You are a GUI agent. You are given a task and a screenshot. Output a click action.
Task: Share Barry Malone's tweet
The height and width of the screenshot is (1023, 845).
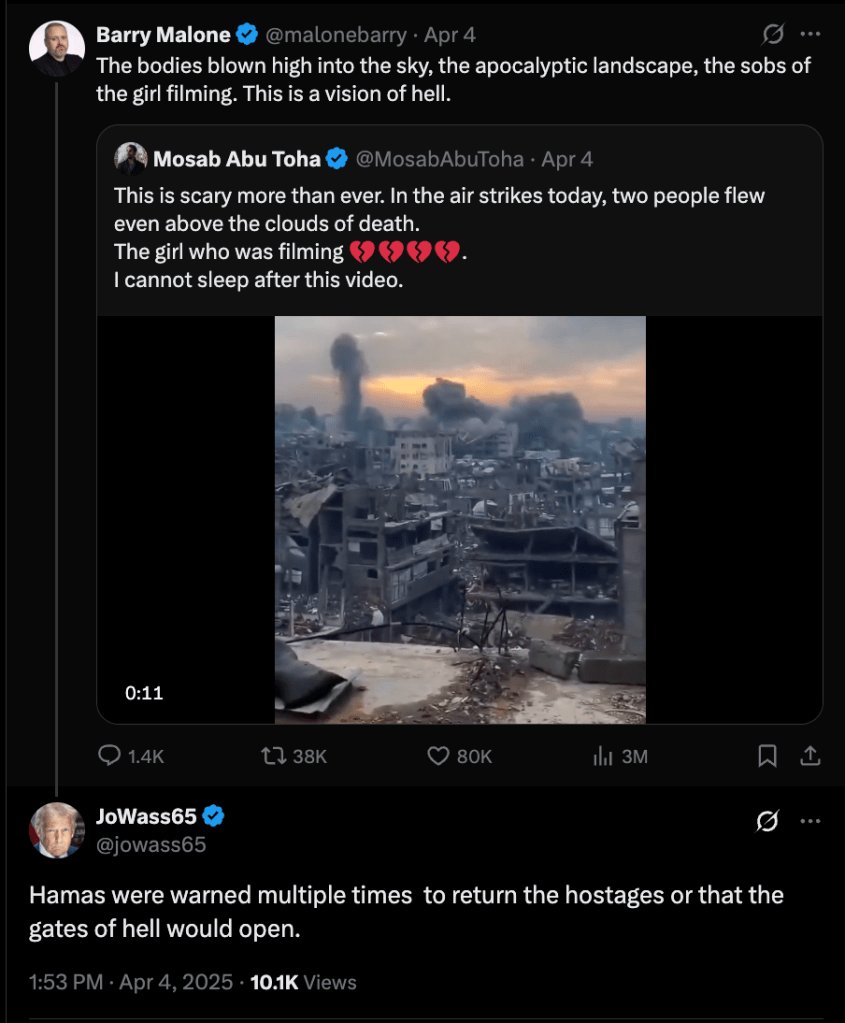pyautogui.click(x=811, y=756)
